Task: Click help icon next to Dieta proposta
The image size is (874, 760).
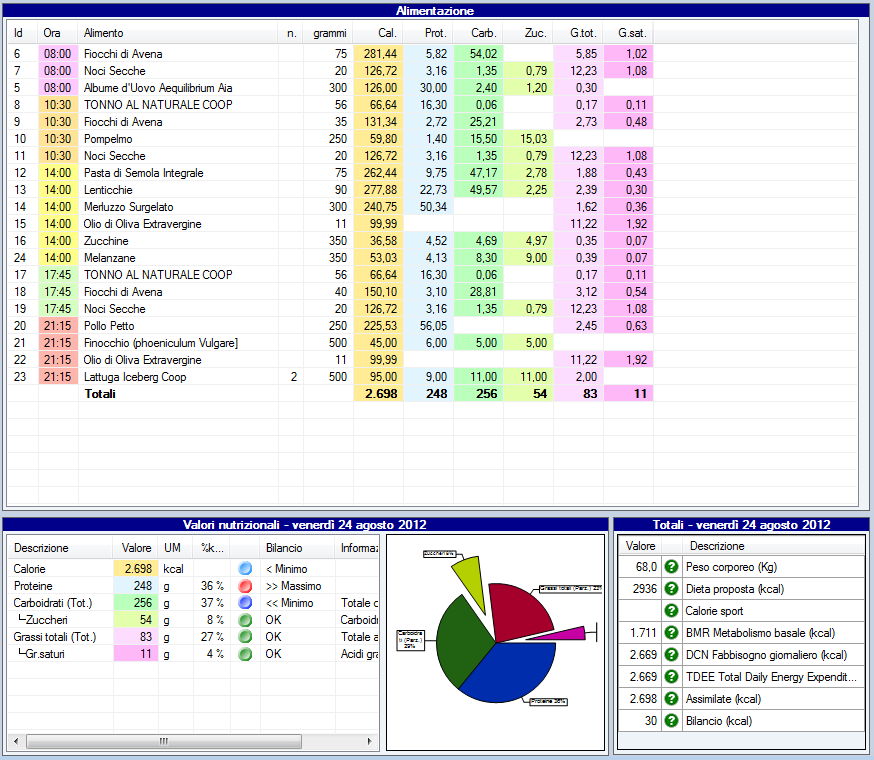Action: click(x=671, y=589)
